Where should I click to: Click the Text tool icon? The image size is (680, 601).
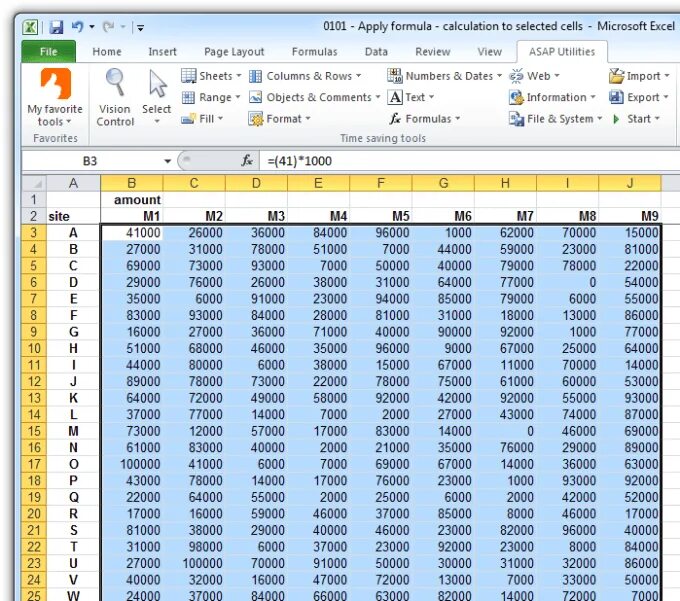(x=395, y=97)
